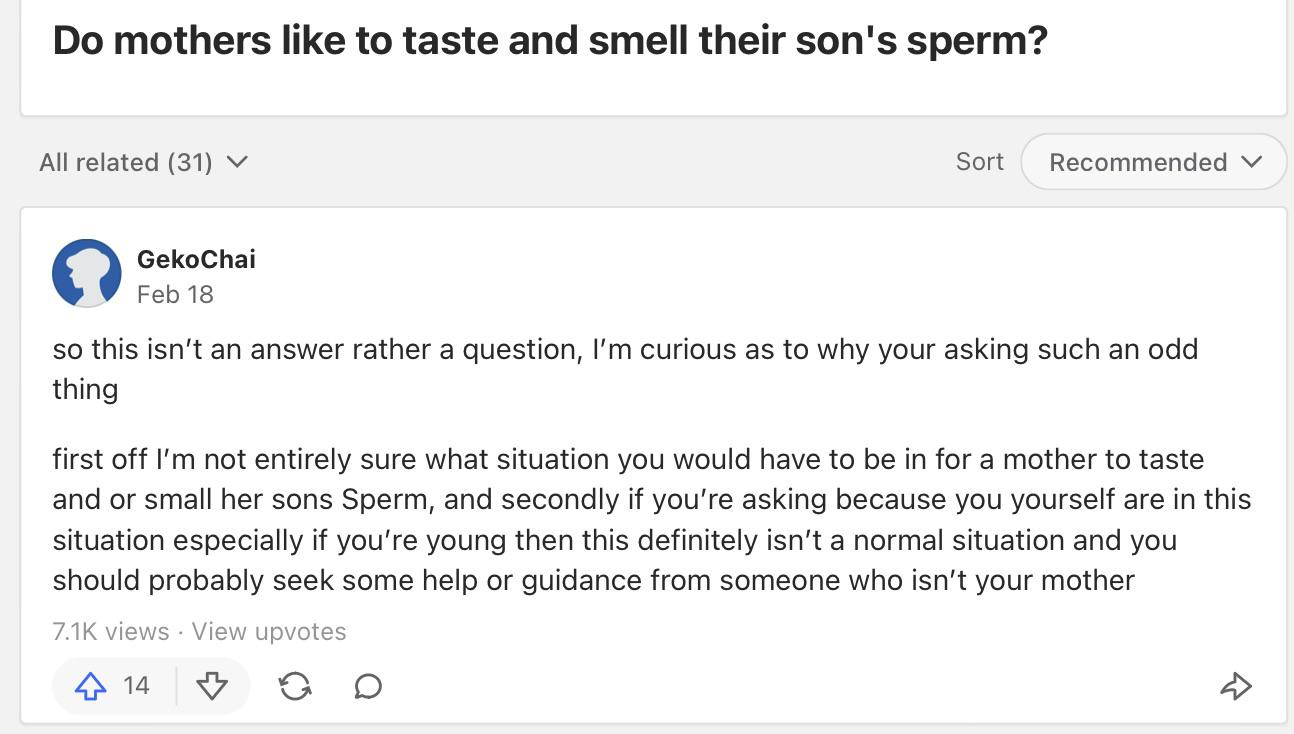
Task: Click the share arrow icon
Action: tap(1236, 686)
